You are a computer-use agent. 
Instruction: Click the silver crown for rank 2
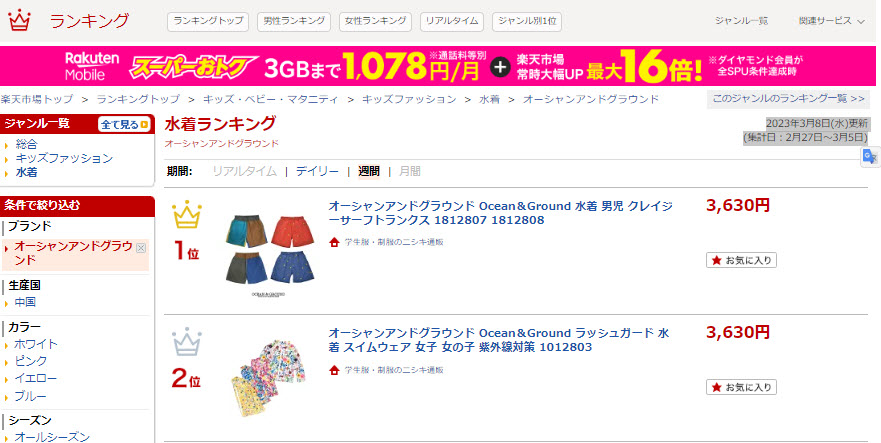187,342
